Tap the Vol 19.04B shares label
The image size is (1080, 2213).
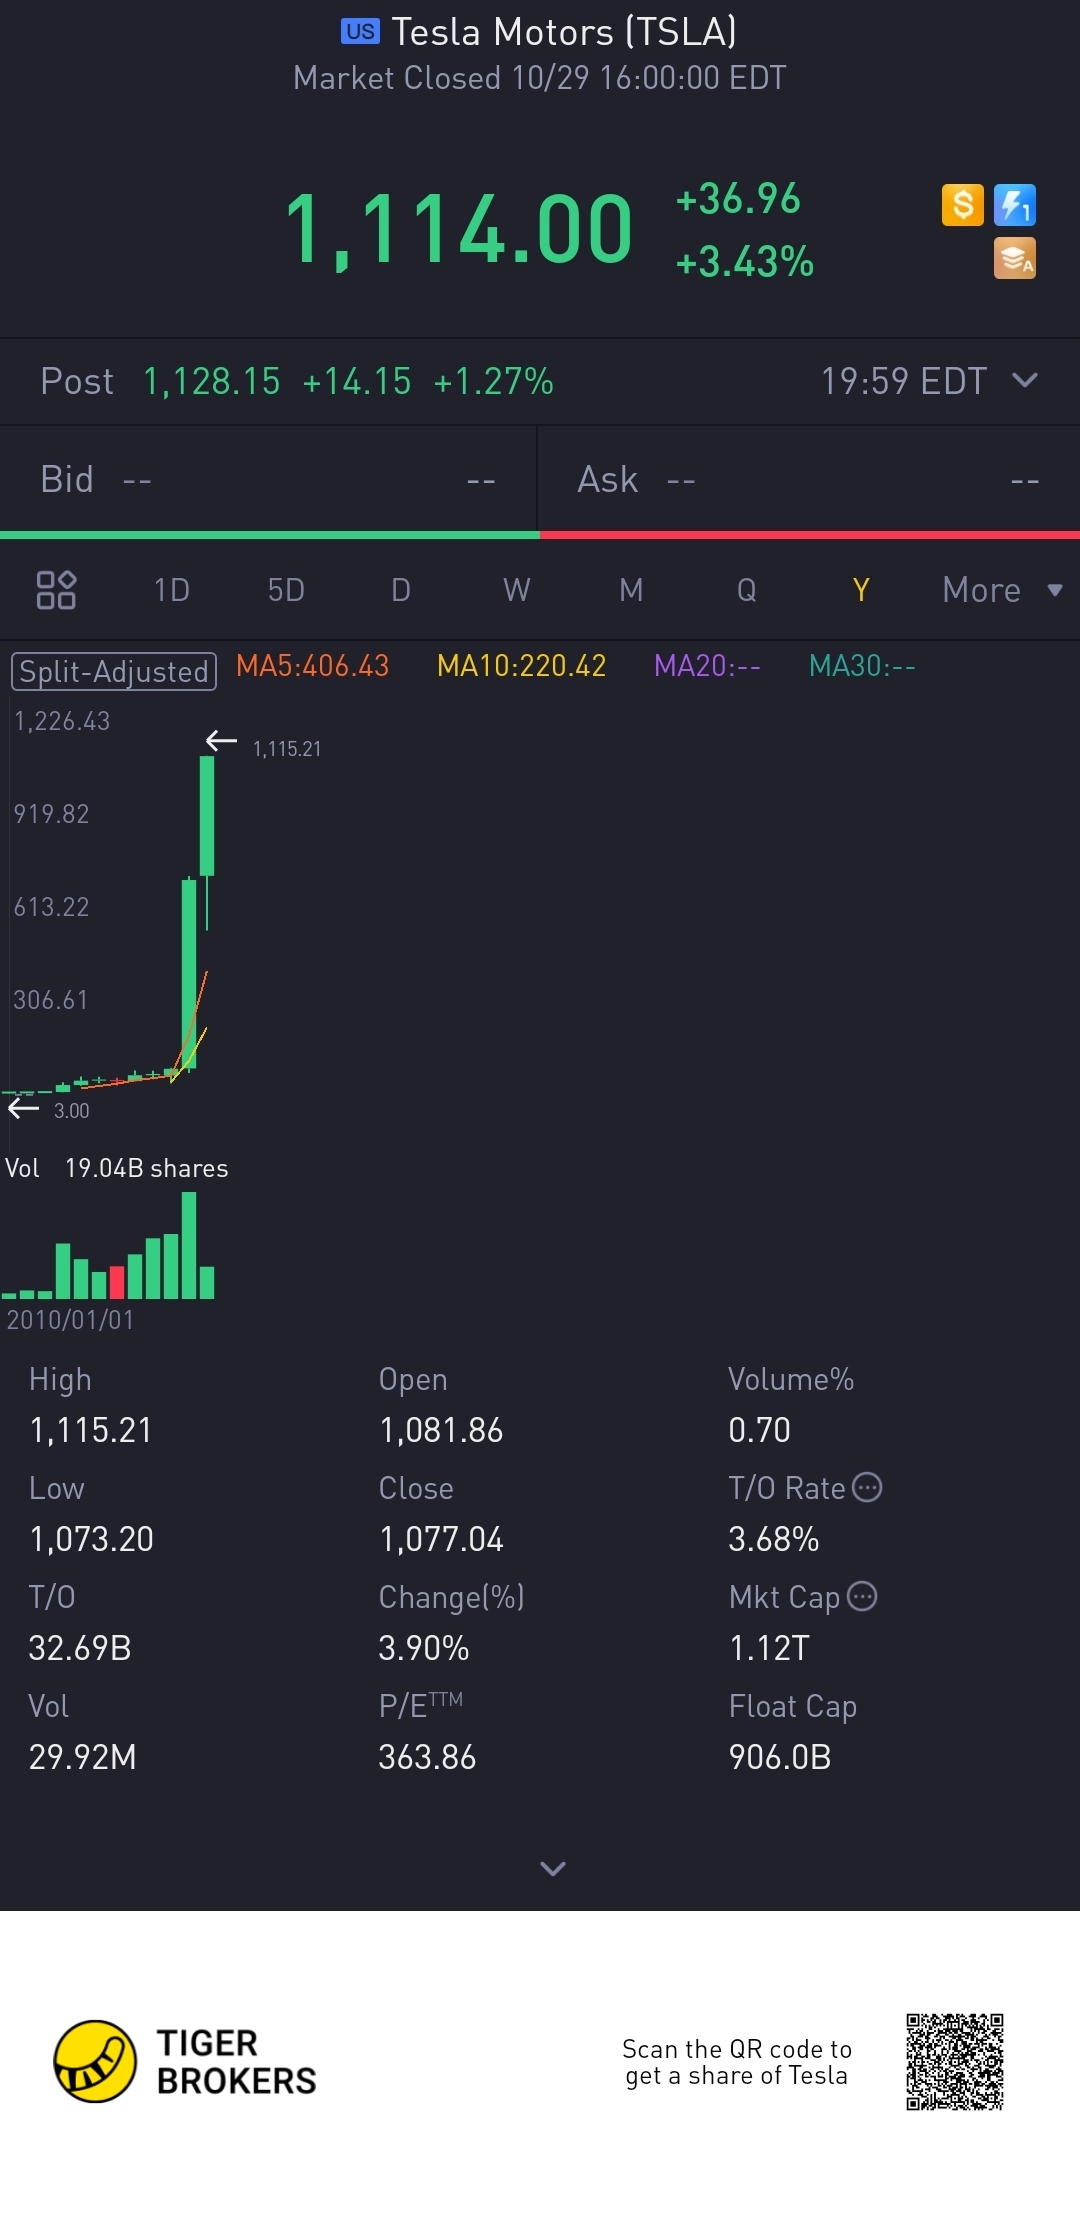117,1168
